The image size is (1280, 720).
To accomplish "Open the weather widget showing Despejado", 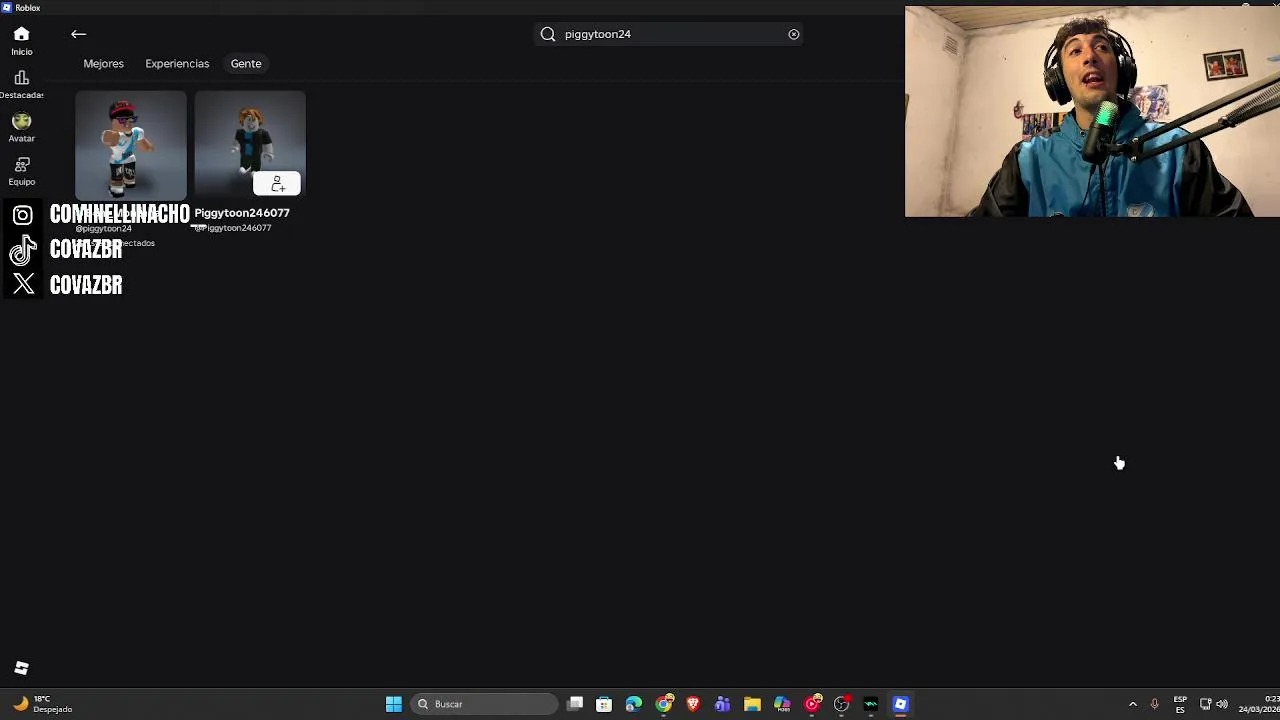I will coord(40,704).
